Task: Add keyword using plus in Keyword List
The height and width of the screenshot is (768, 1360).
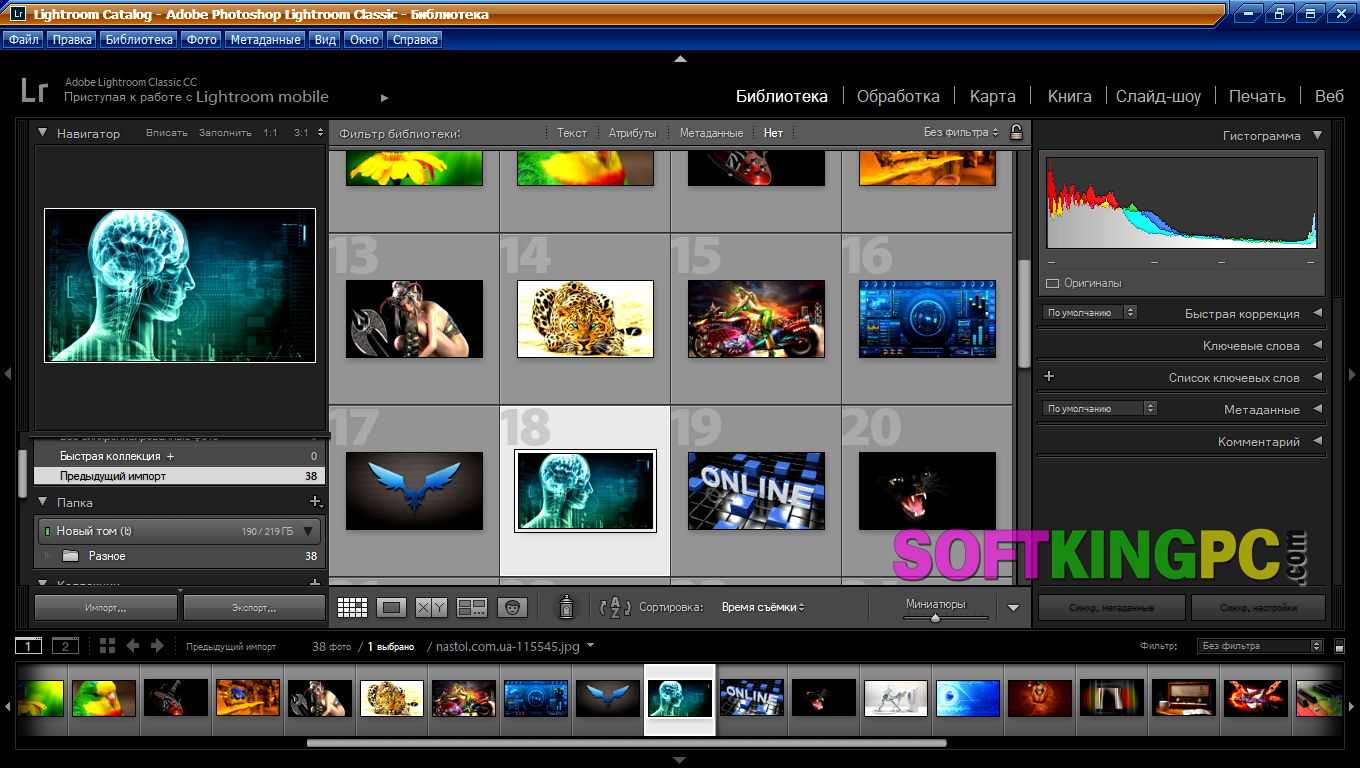Action: coord(1049,377)
